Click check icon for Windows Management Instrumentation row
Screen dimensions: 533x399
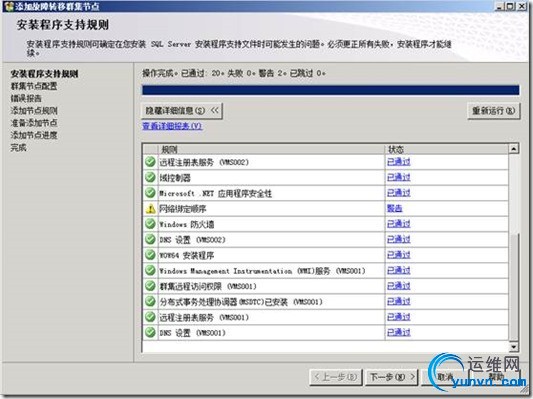(150, 271)
